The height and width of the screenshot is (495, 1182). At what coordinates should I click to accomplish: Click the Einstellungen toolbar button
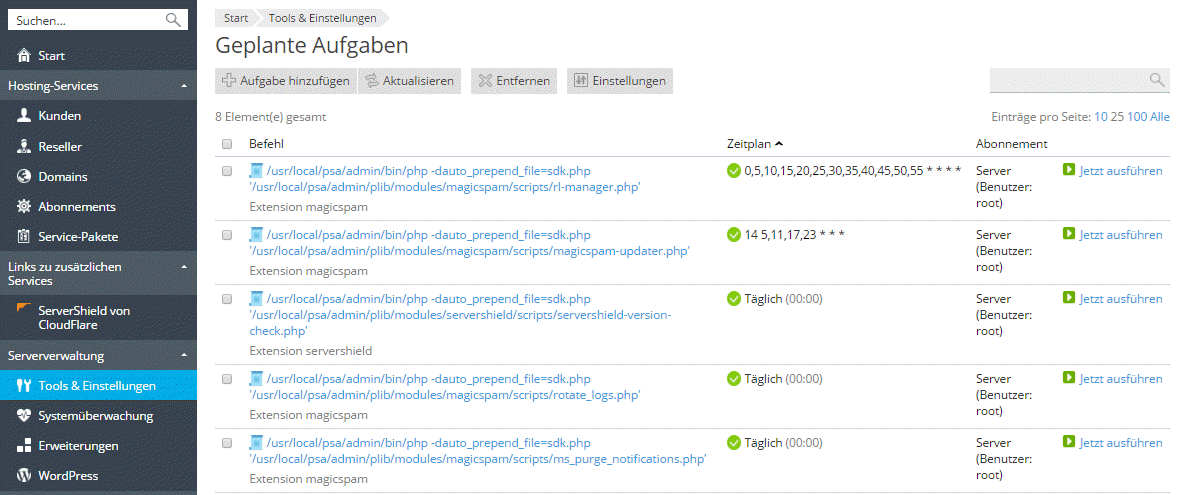coord(620,81)
